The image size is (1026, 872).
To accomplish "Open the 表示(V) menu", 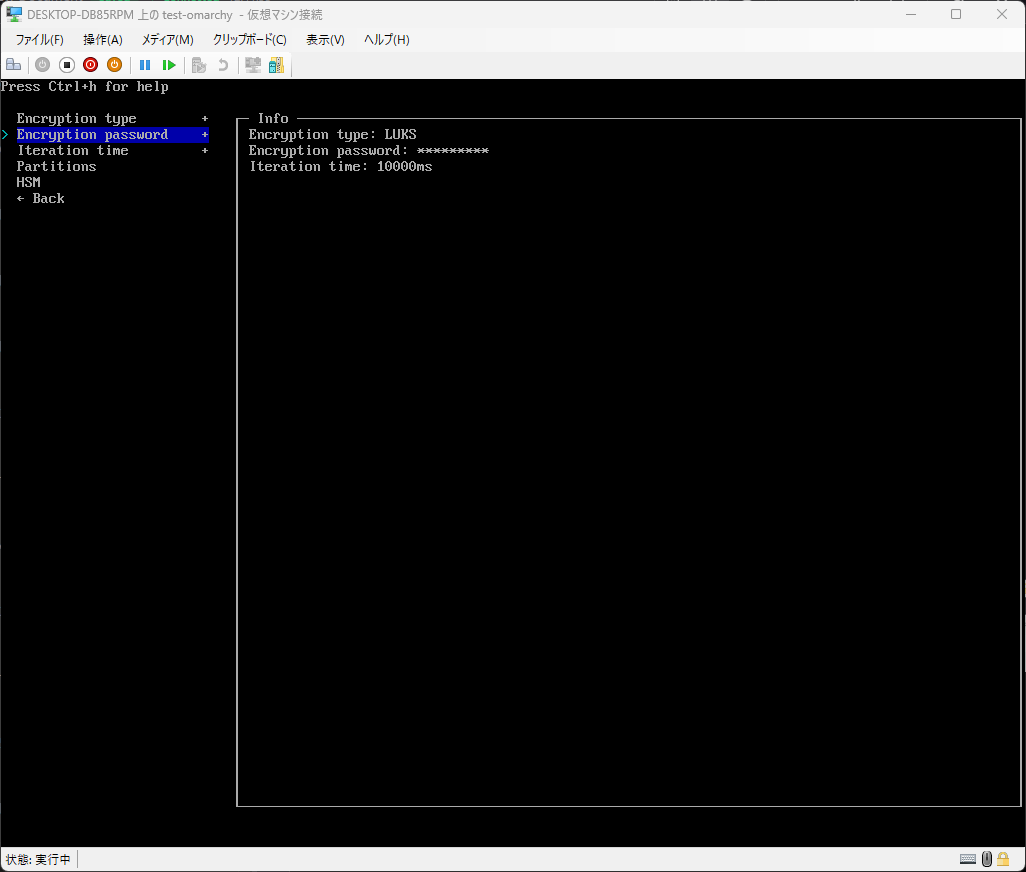I will coord(325,40).
